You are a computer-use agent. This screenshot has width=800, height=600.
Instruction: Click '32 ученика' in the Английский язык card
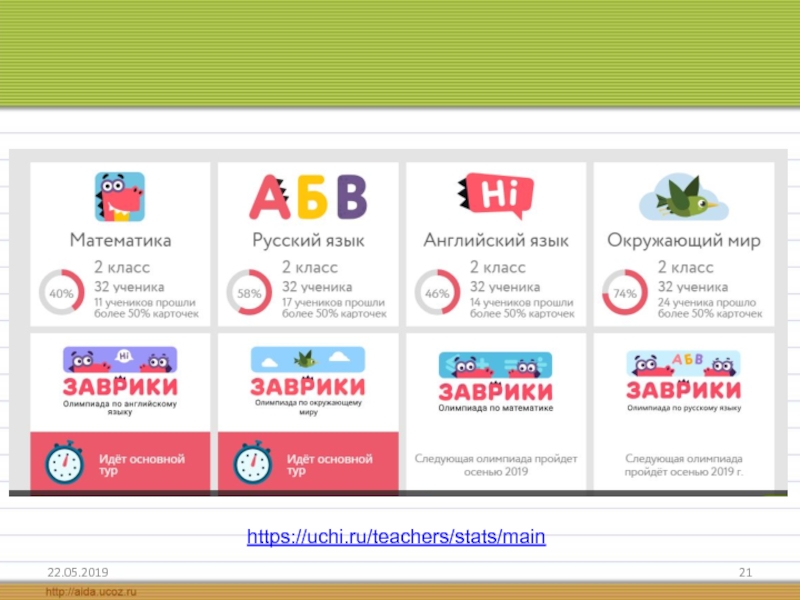pos(505,287)
